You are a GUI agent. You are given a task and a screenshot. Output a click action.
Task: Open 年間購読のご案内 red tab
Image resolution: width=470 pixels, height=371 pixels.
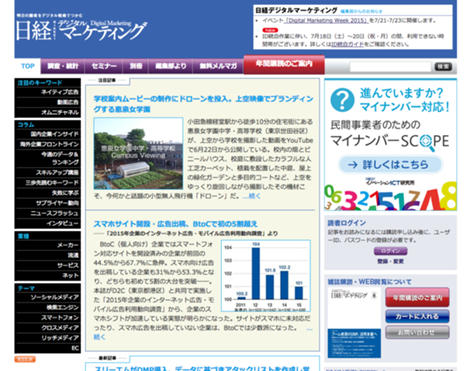pyautogui.click(x=284, y=64)
